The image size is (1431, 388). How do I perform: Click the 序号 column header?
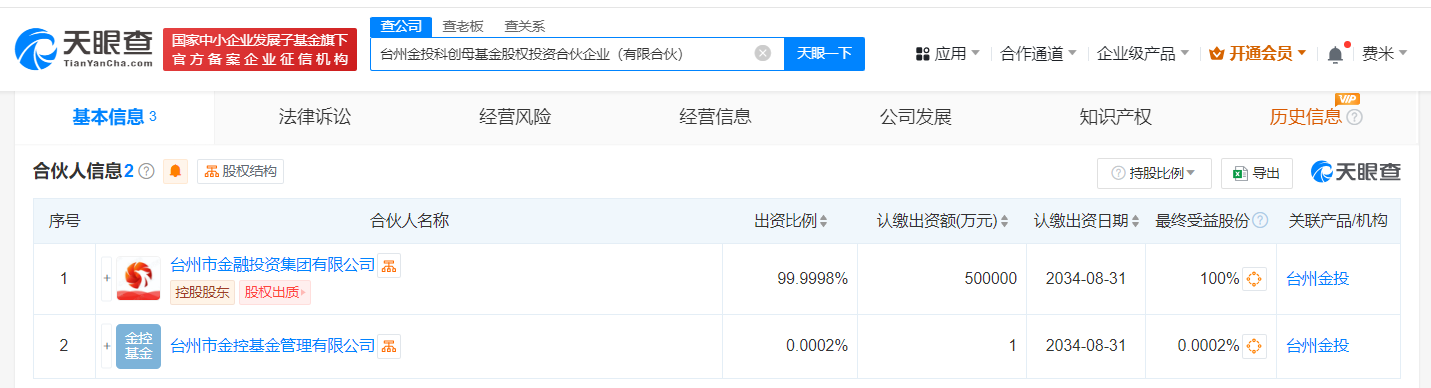64,221
